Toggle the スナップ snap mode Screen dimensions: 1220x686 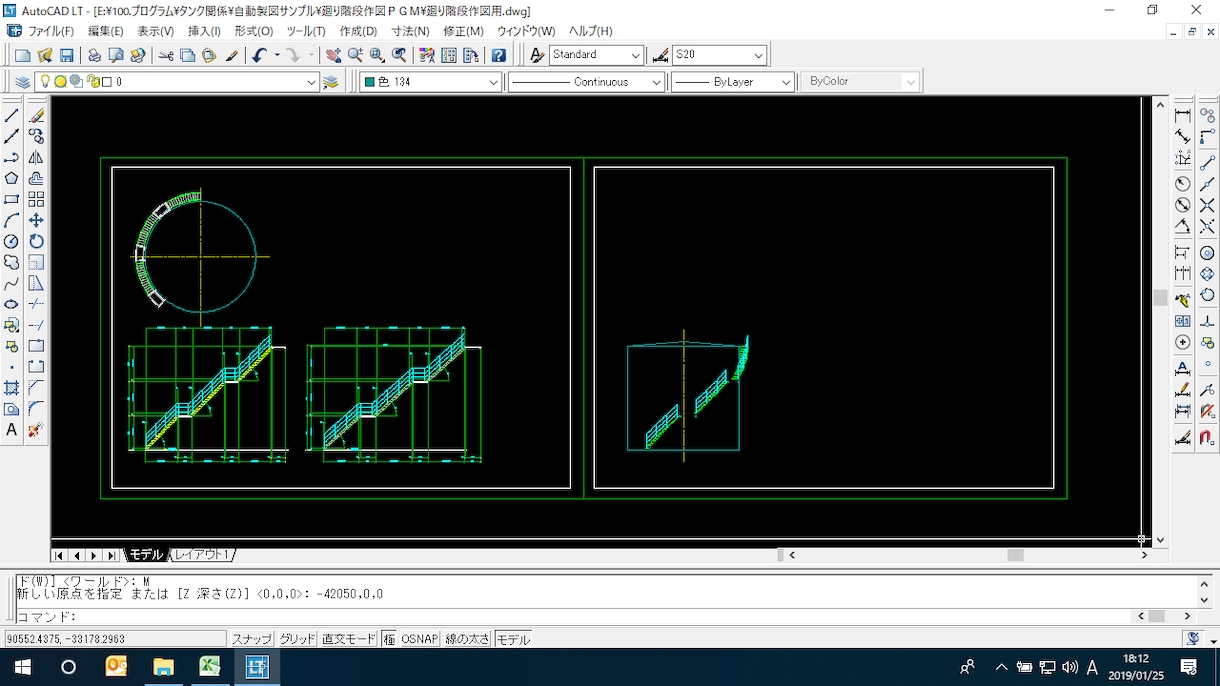[252, 639]
